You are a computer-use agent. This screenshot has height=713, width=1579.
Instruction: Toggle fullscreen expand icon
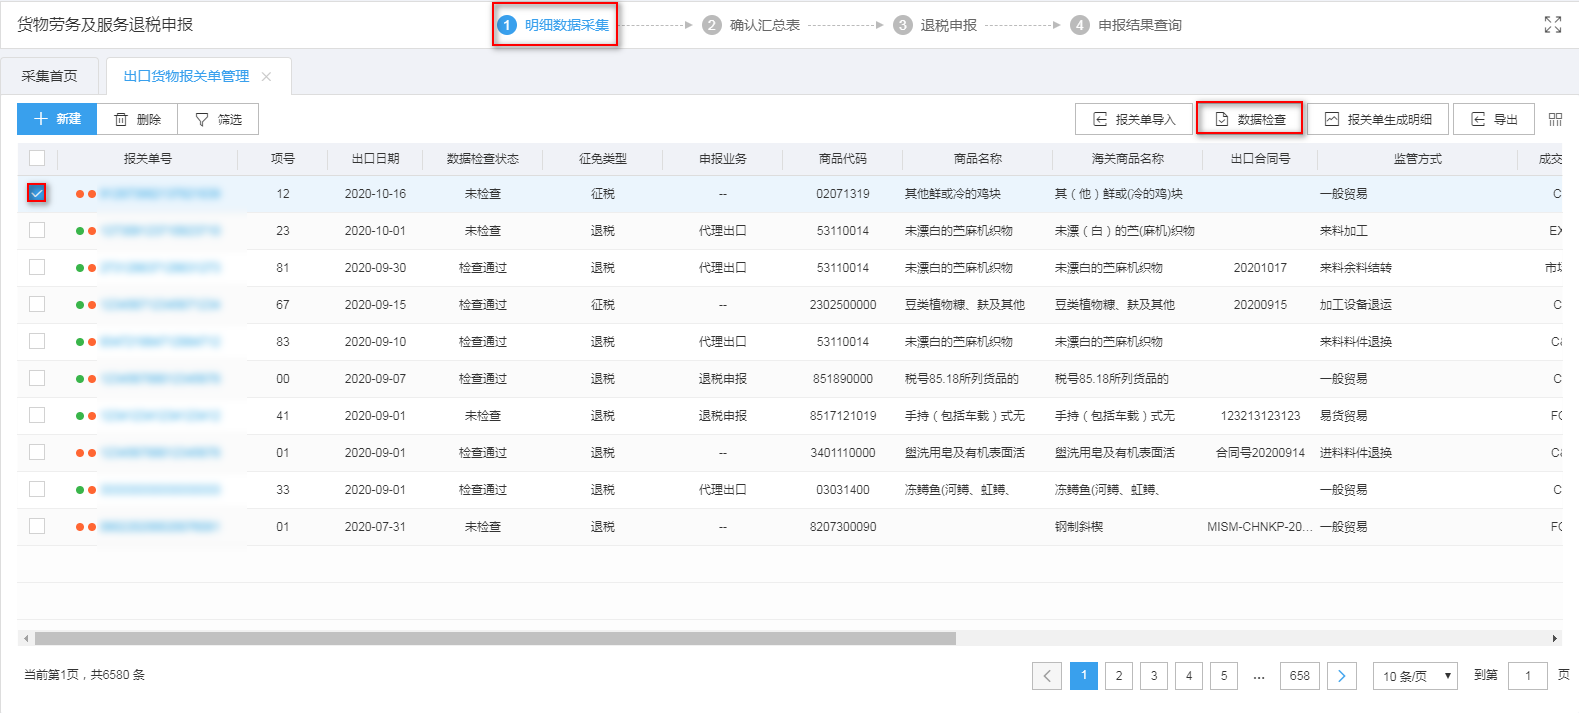pos(1552,25)
